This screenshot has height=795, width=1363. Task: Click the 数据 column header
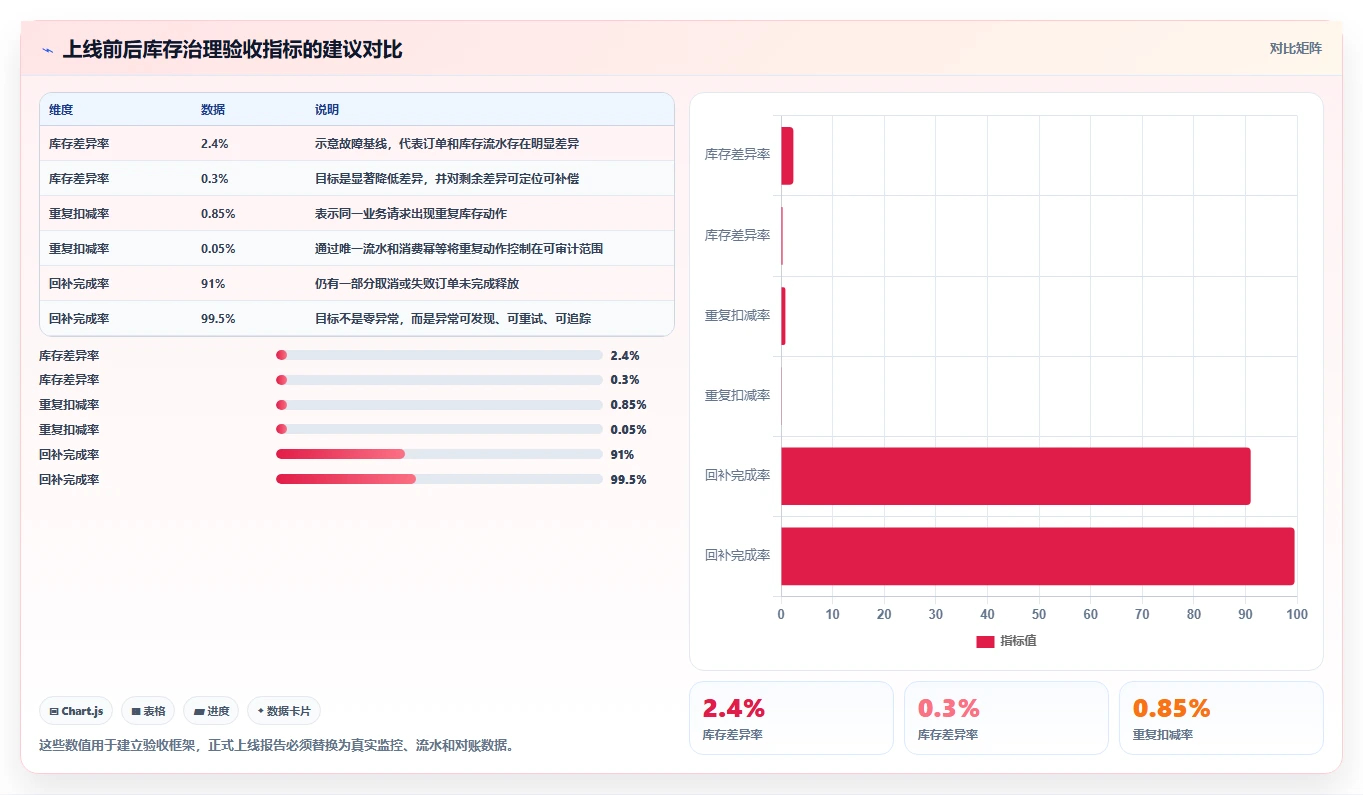tap(213, 109)
